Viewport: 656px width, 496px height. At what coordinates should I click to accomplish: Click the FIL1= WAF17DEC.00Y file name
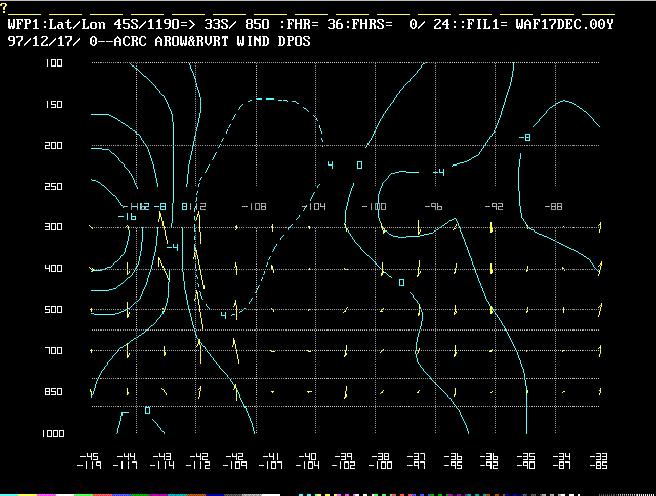click(x=540, y=24)
